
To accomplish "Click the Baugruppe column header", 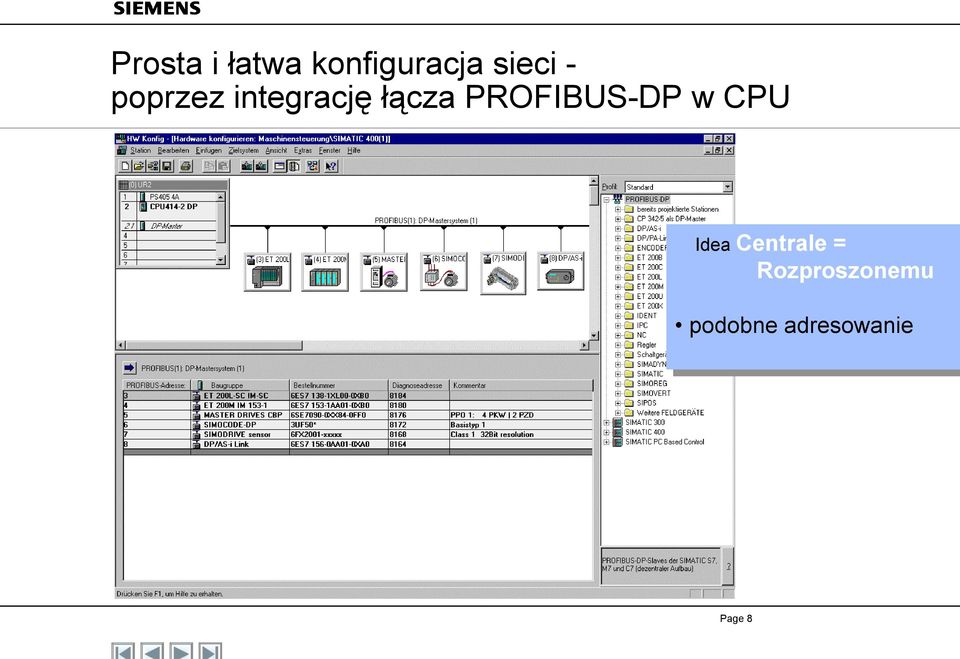I will tap(240, 385).
